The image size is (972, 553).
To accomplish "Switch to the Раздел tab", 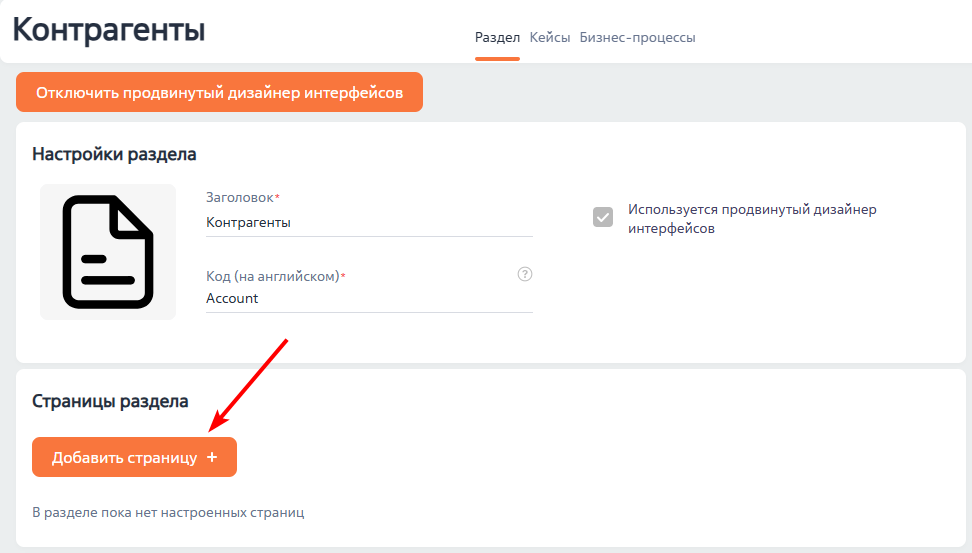I will pos(497,38).
